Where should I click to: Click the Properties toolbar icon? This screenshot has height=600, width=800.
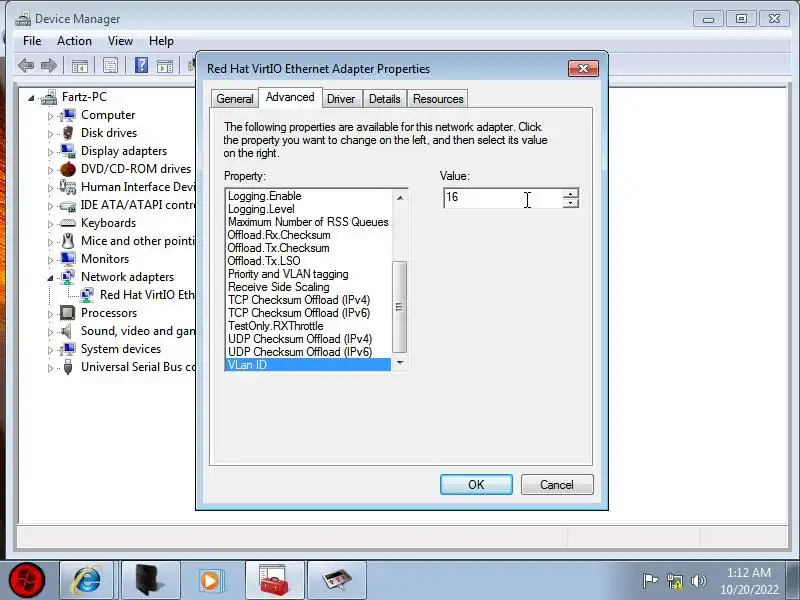(111, 65)
